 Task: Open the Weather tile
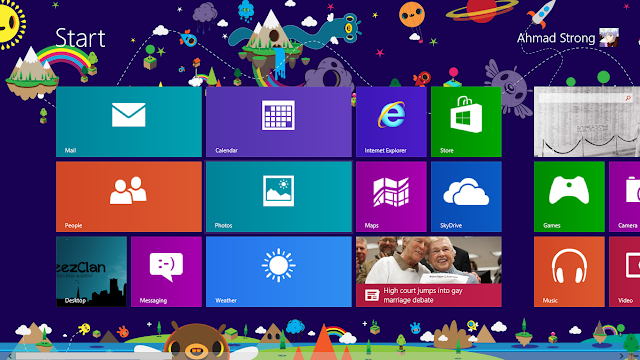click(x=279, y=271)
